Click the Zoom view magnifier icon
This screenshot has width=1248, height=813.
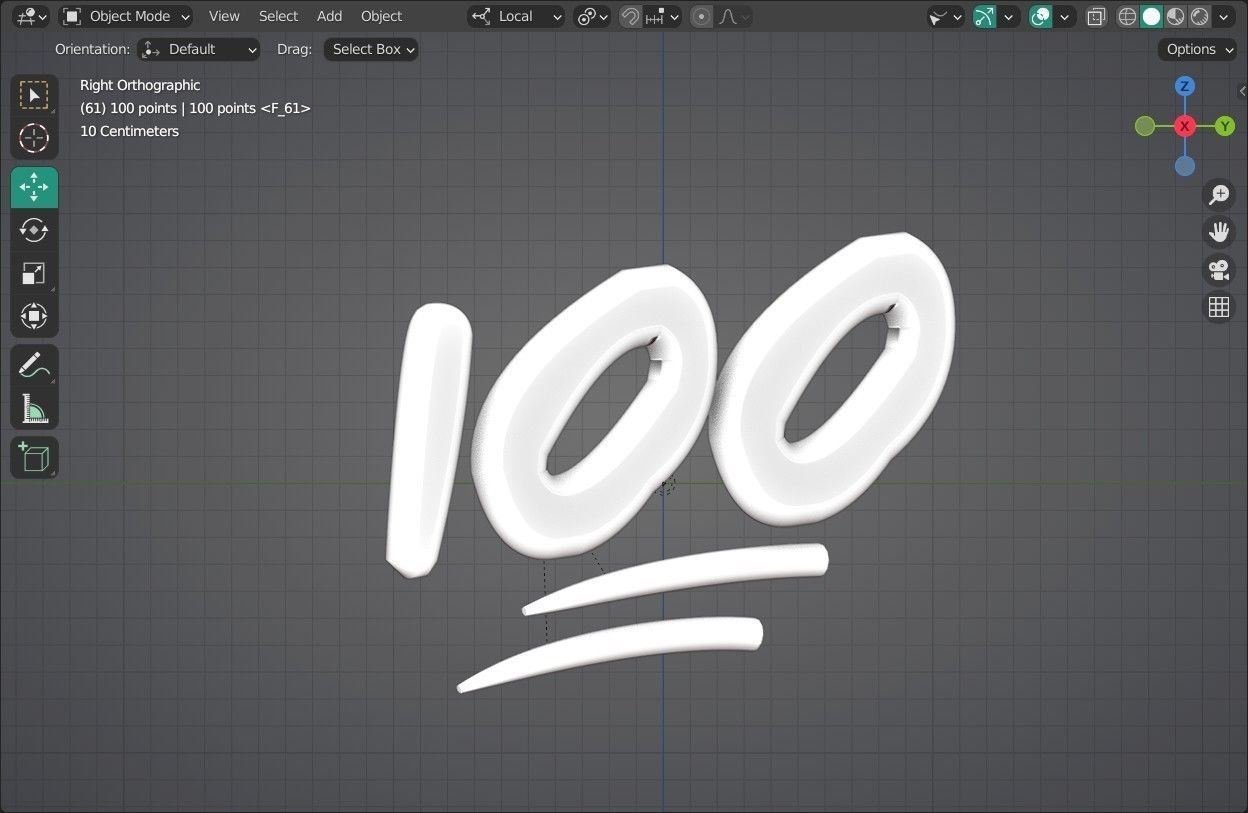click(1218, 195)
